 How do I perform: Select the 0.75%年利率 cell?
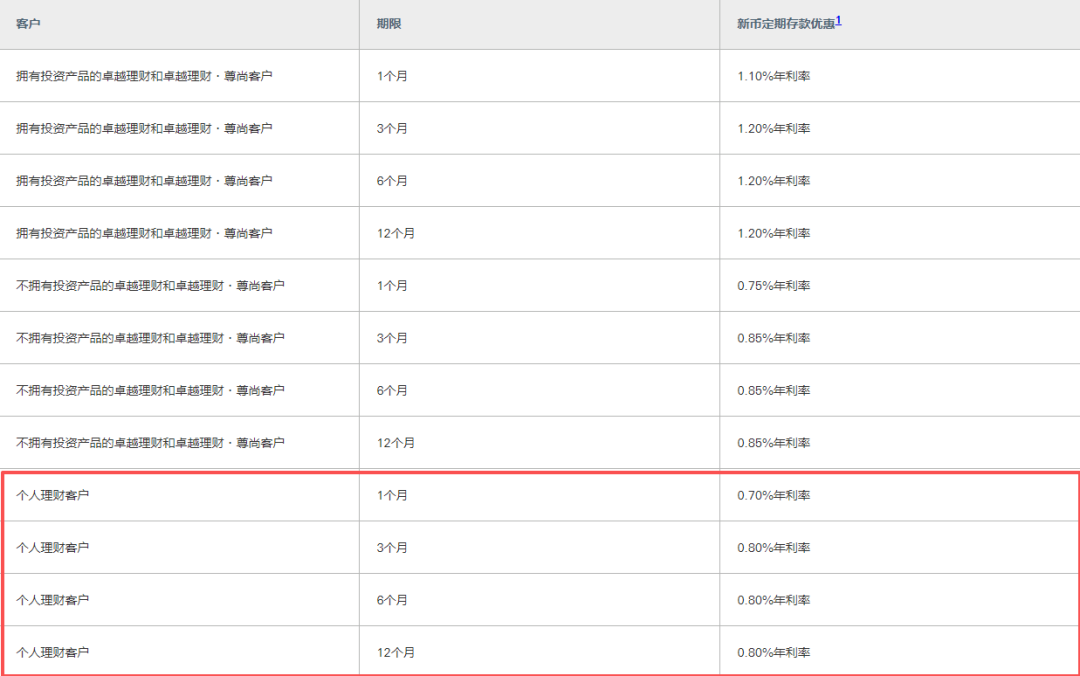click(x=773, y=286)
